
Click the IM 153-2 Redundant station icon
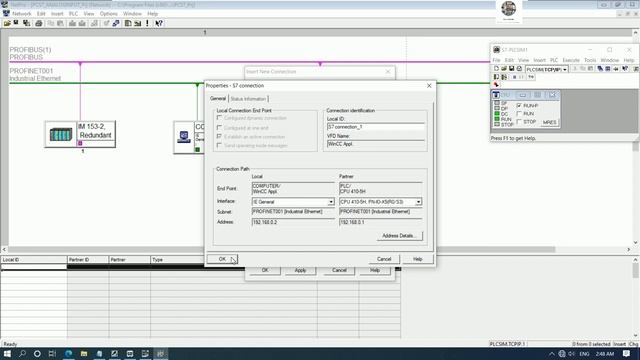[61, 134]
